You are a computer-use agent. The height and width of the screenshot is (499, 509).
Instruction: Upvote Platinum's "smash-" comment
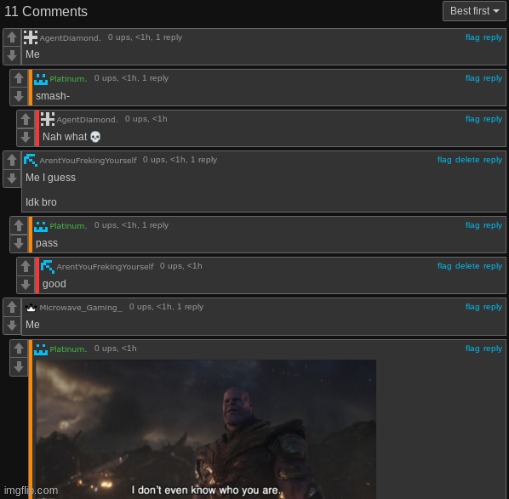[x=19, y=78]
